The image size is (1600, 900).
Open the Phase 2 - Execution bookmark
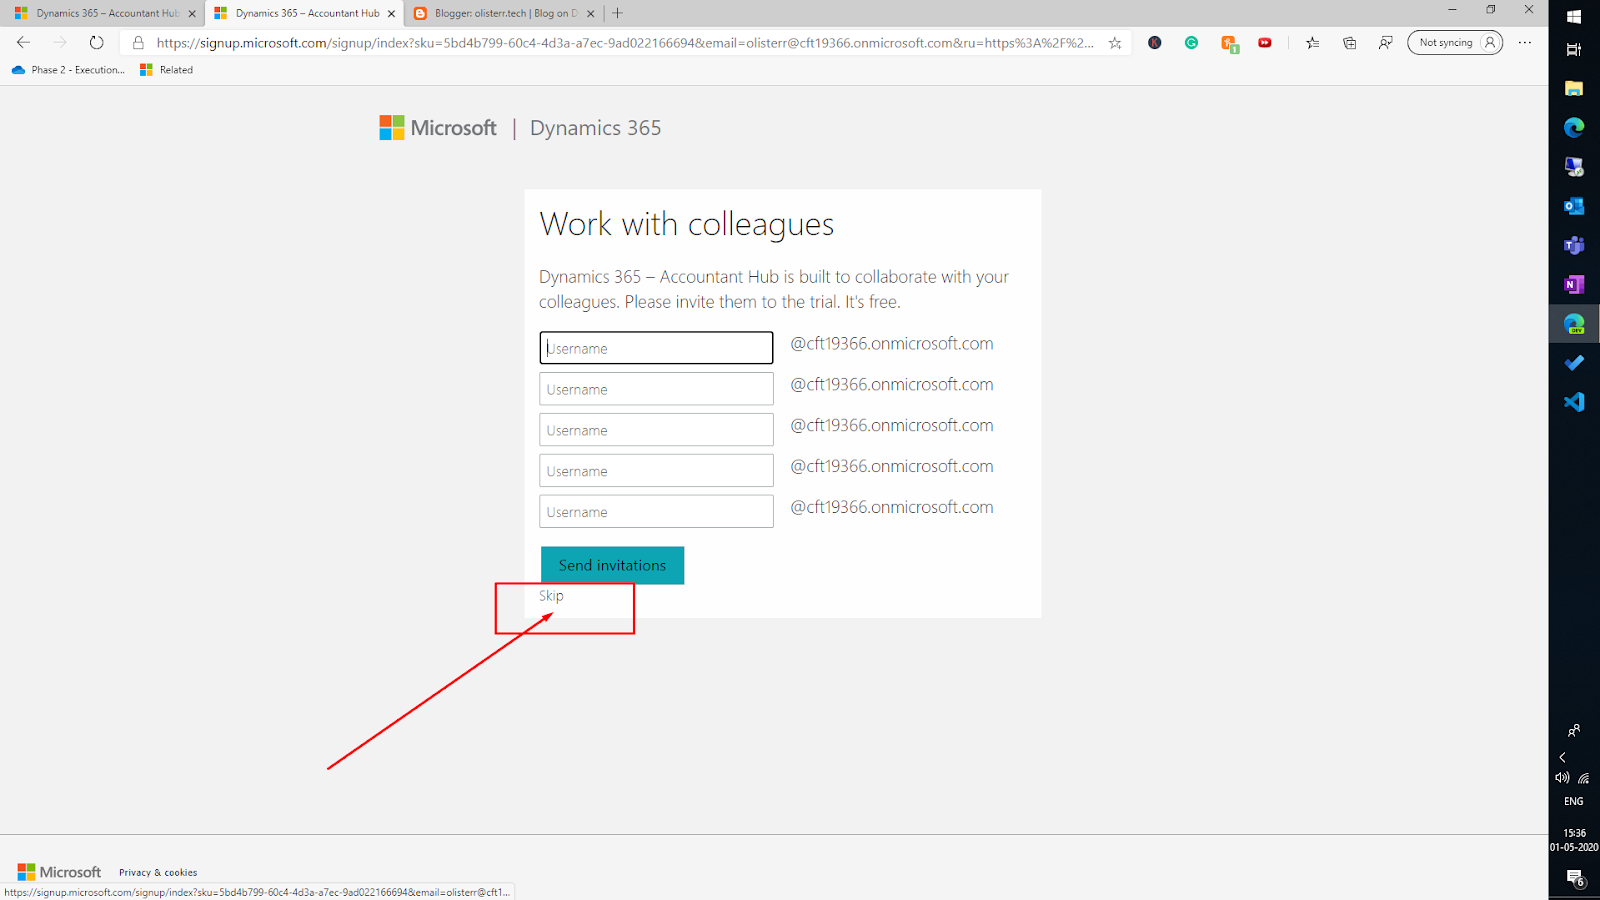point(68,70)
